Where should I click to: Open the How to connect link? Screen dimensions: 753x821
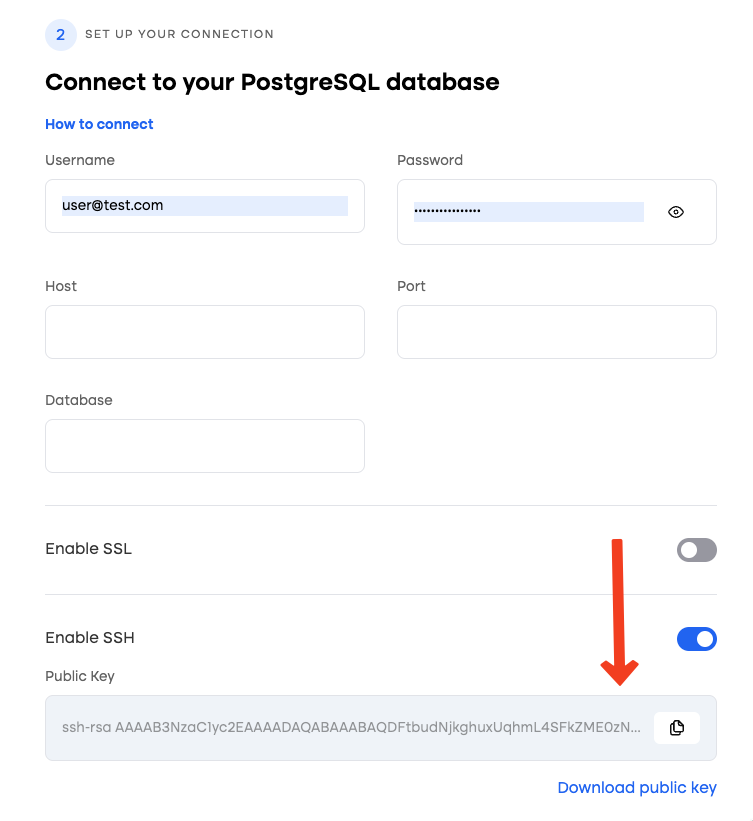tap(99, 124)
